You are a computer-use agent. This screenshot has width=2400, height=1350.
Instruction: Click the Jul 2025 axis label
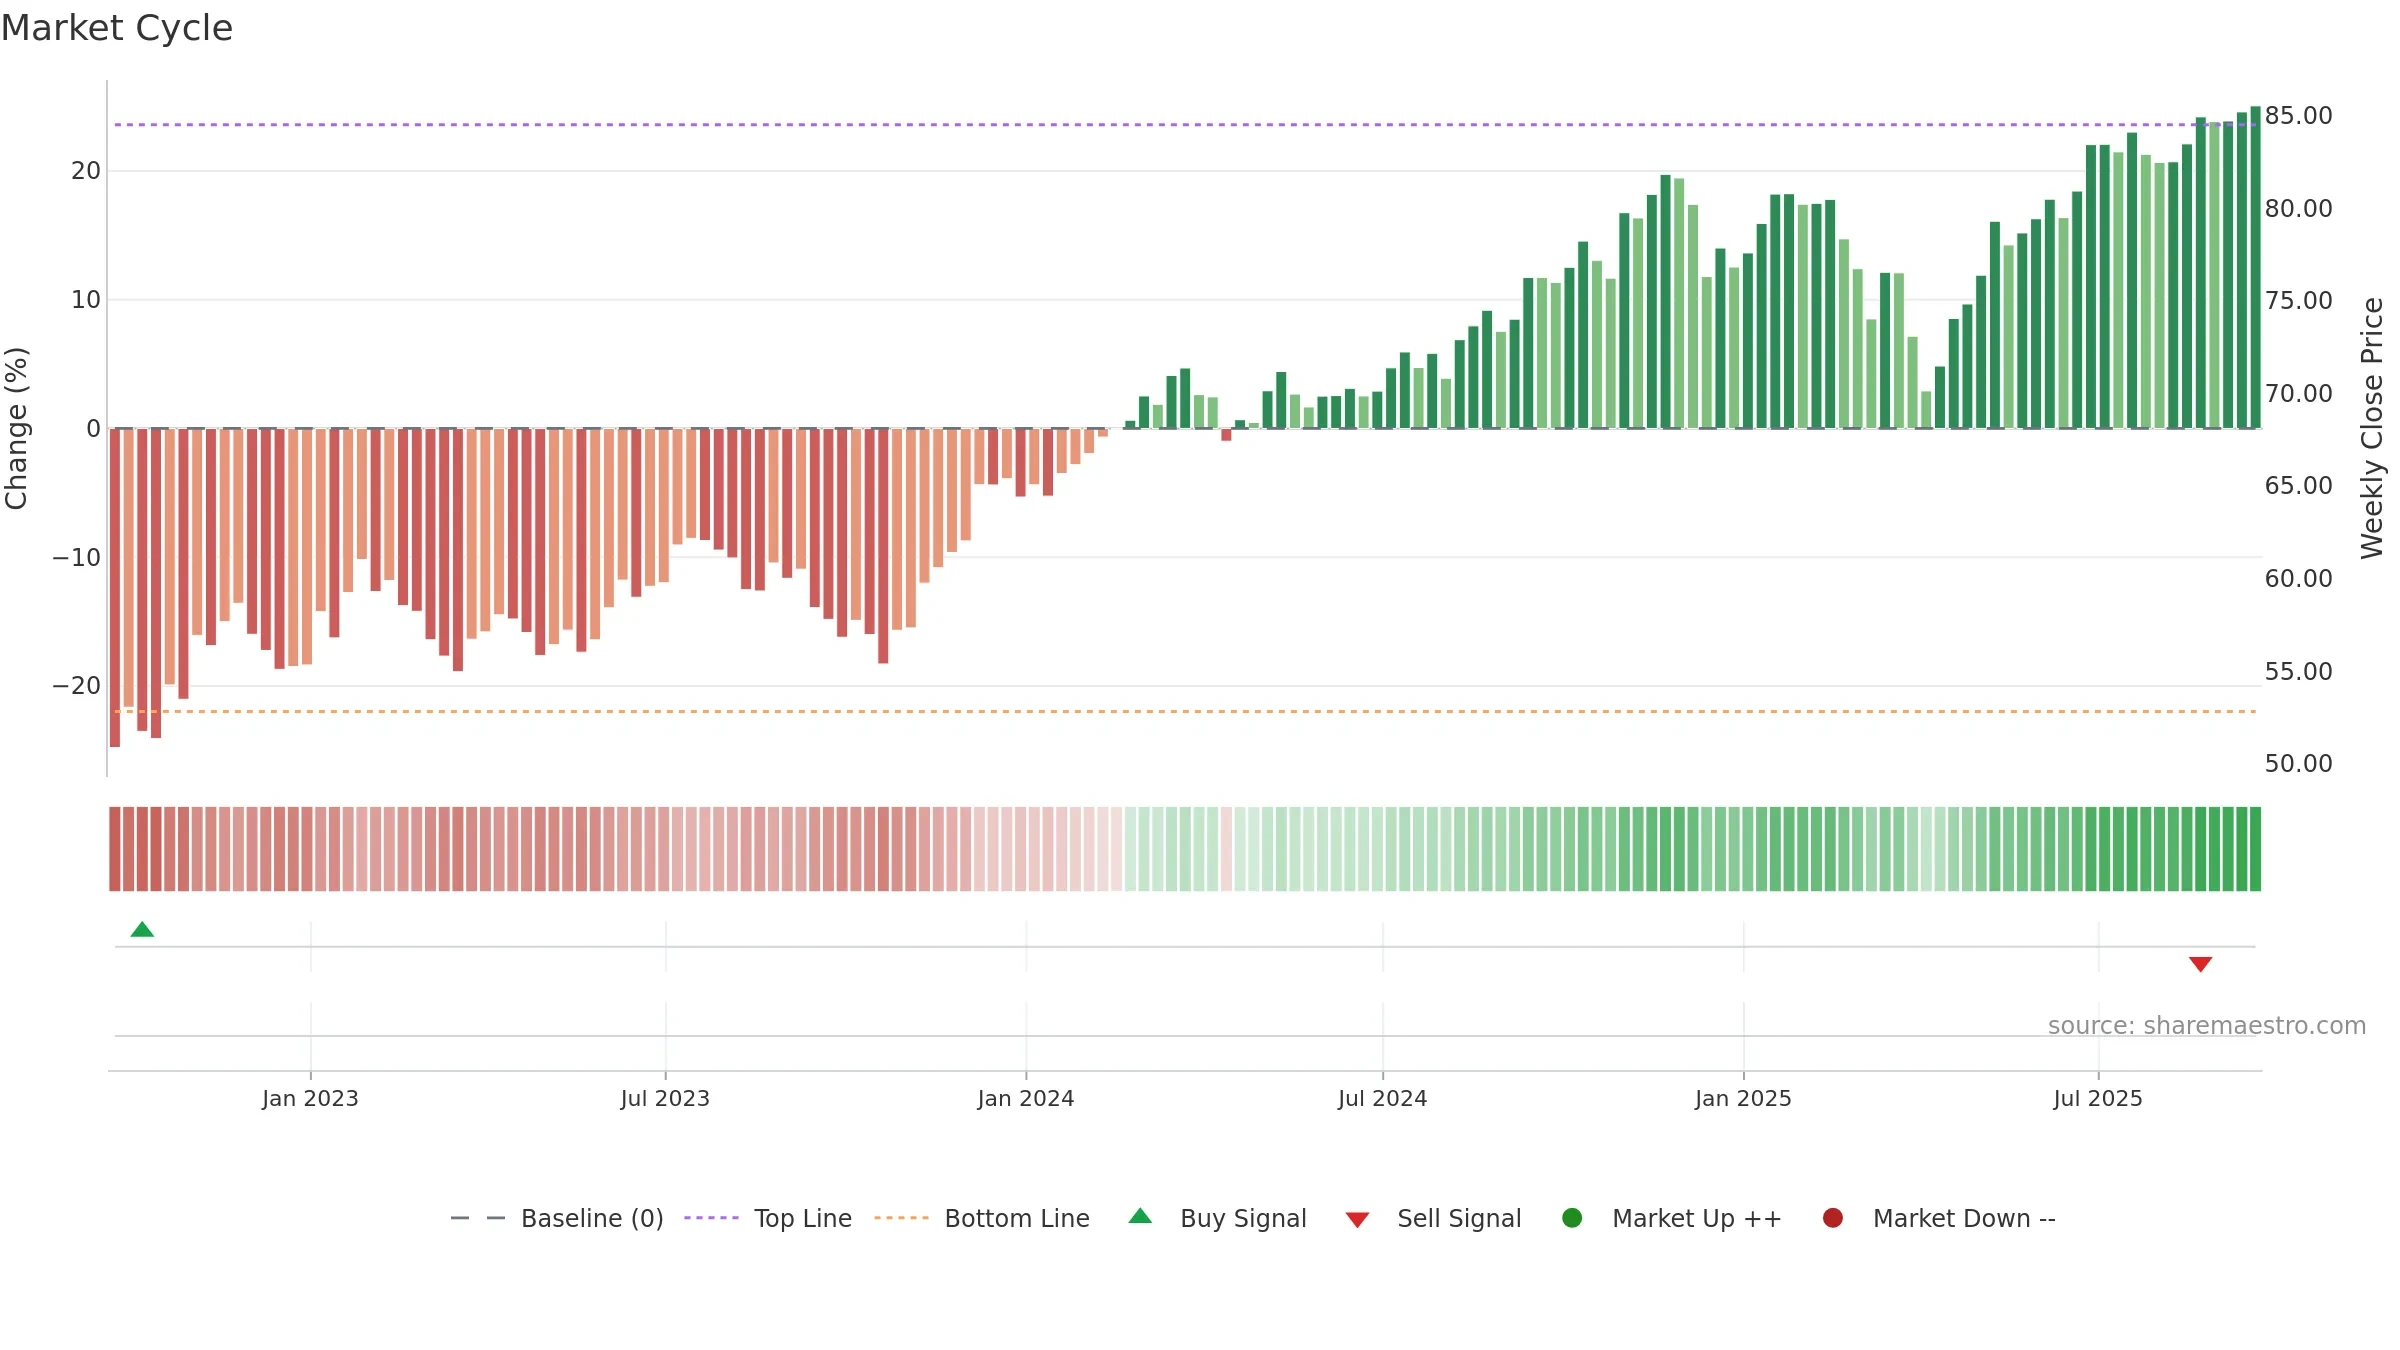click(x=2098, y=1098)
